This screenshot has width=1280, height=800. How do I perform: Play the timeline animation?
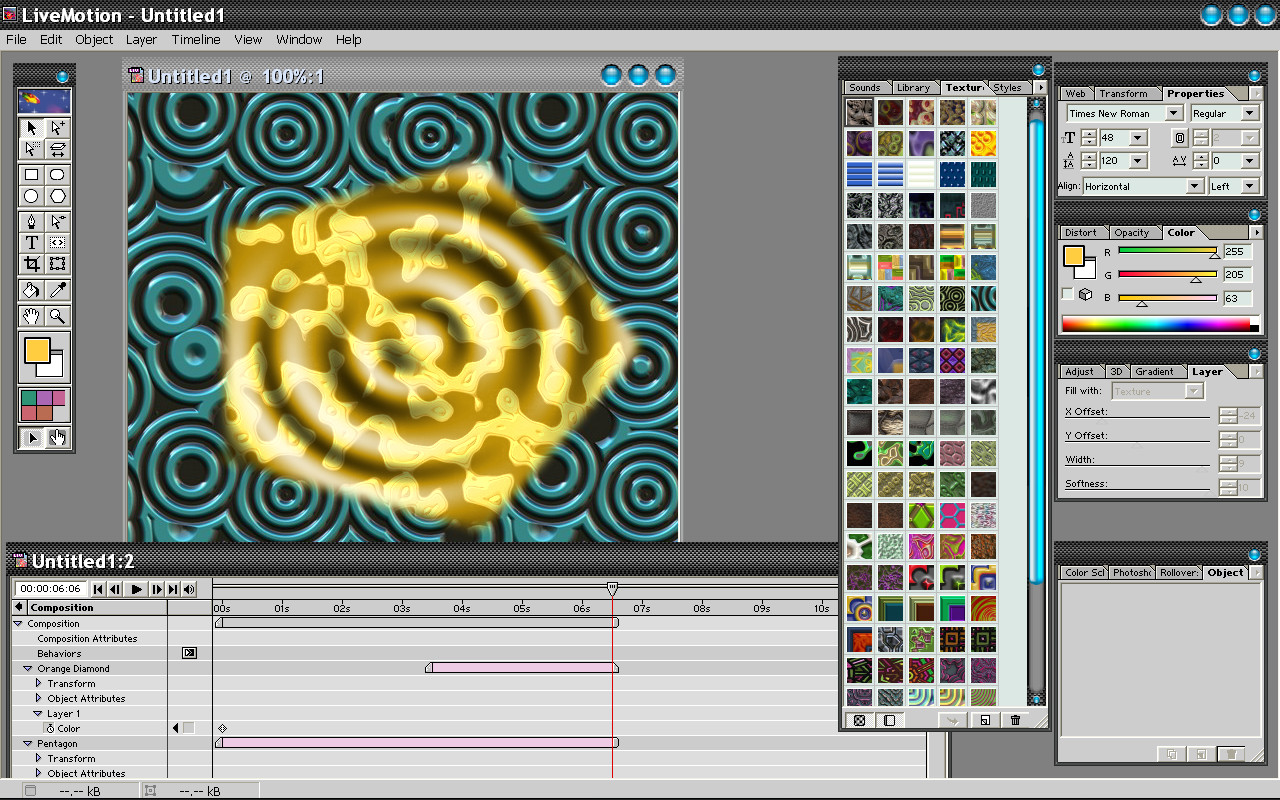pyautogui.click(x=137, y=590)
